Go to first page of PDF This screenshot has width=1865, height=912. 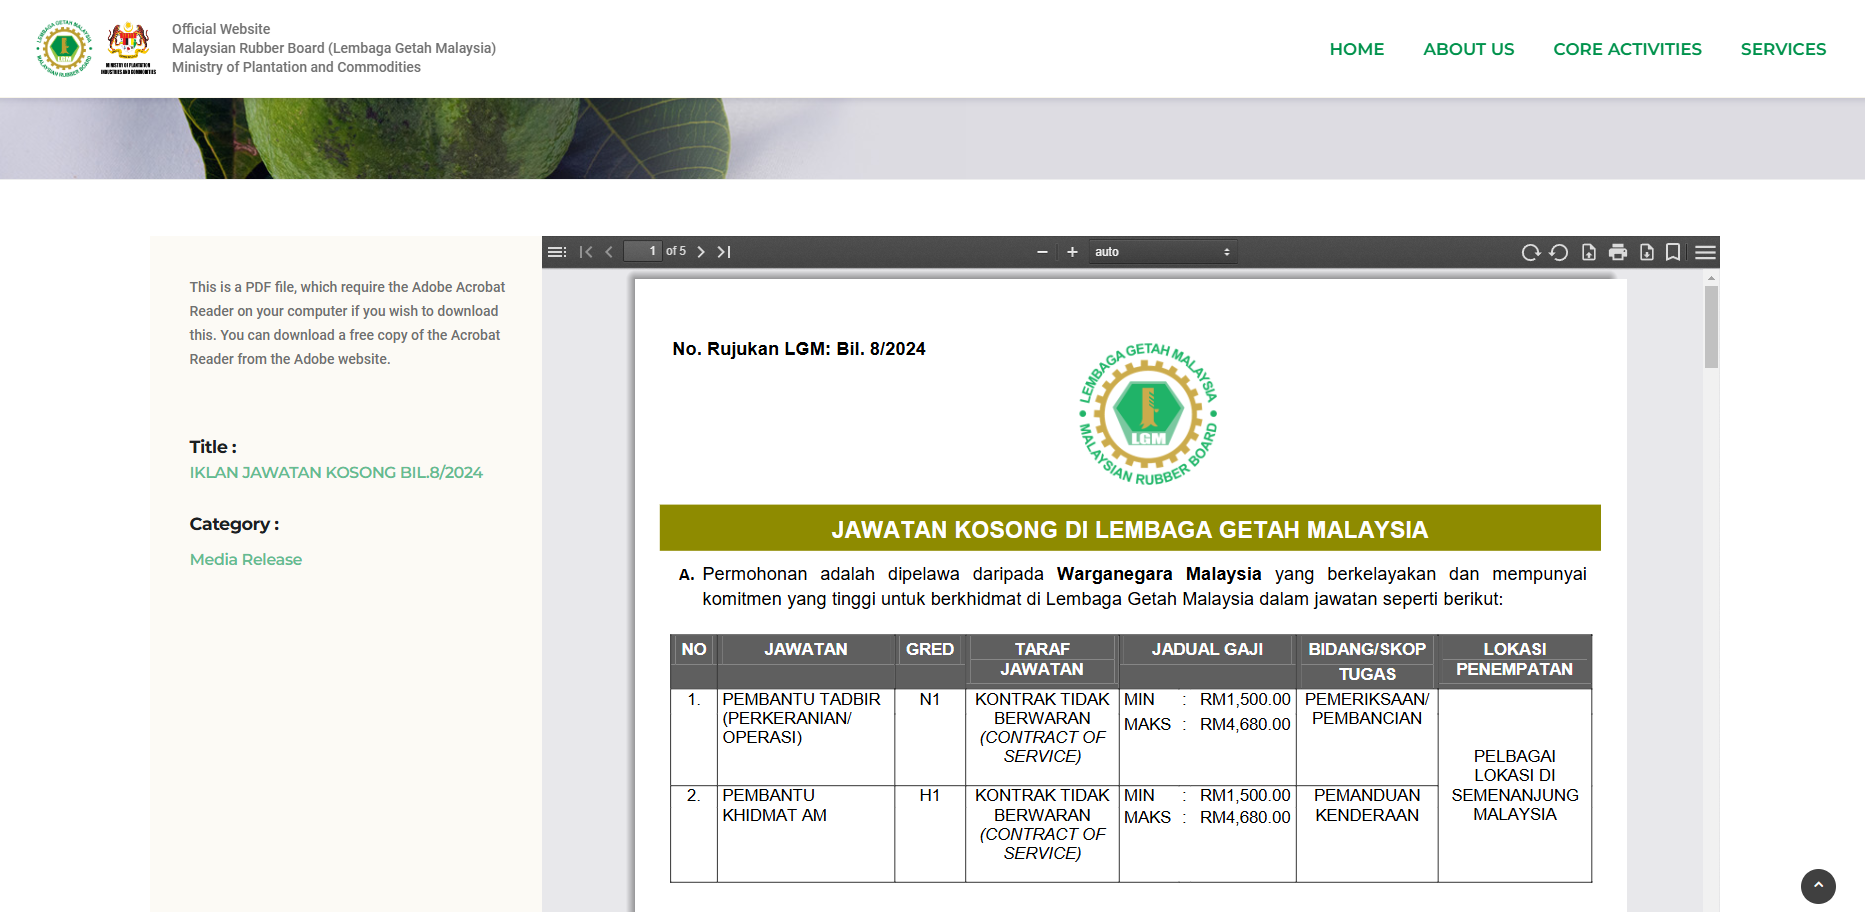(586, 252)
